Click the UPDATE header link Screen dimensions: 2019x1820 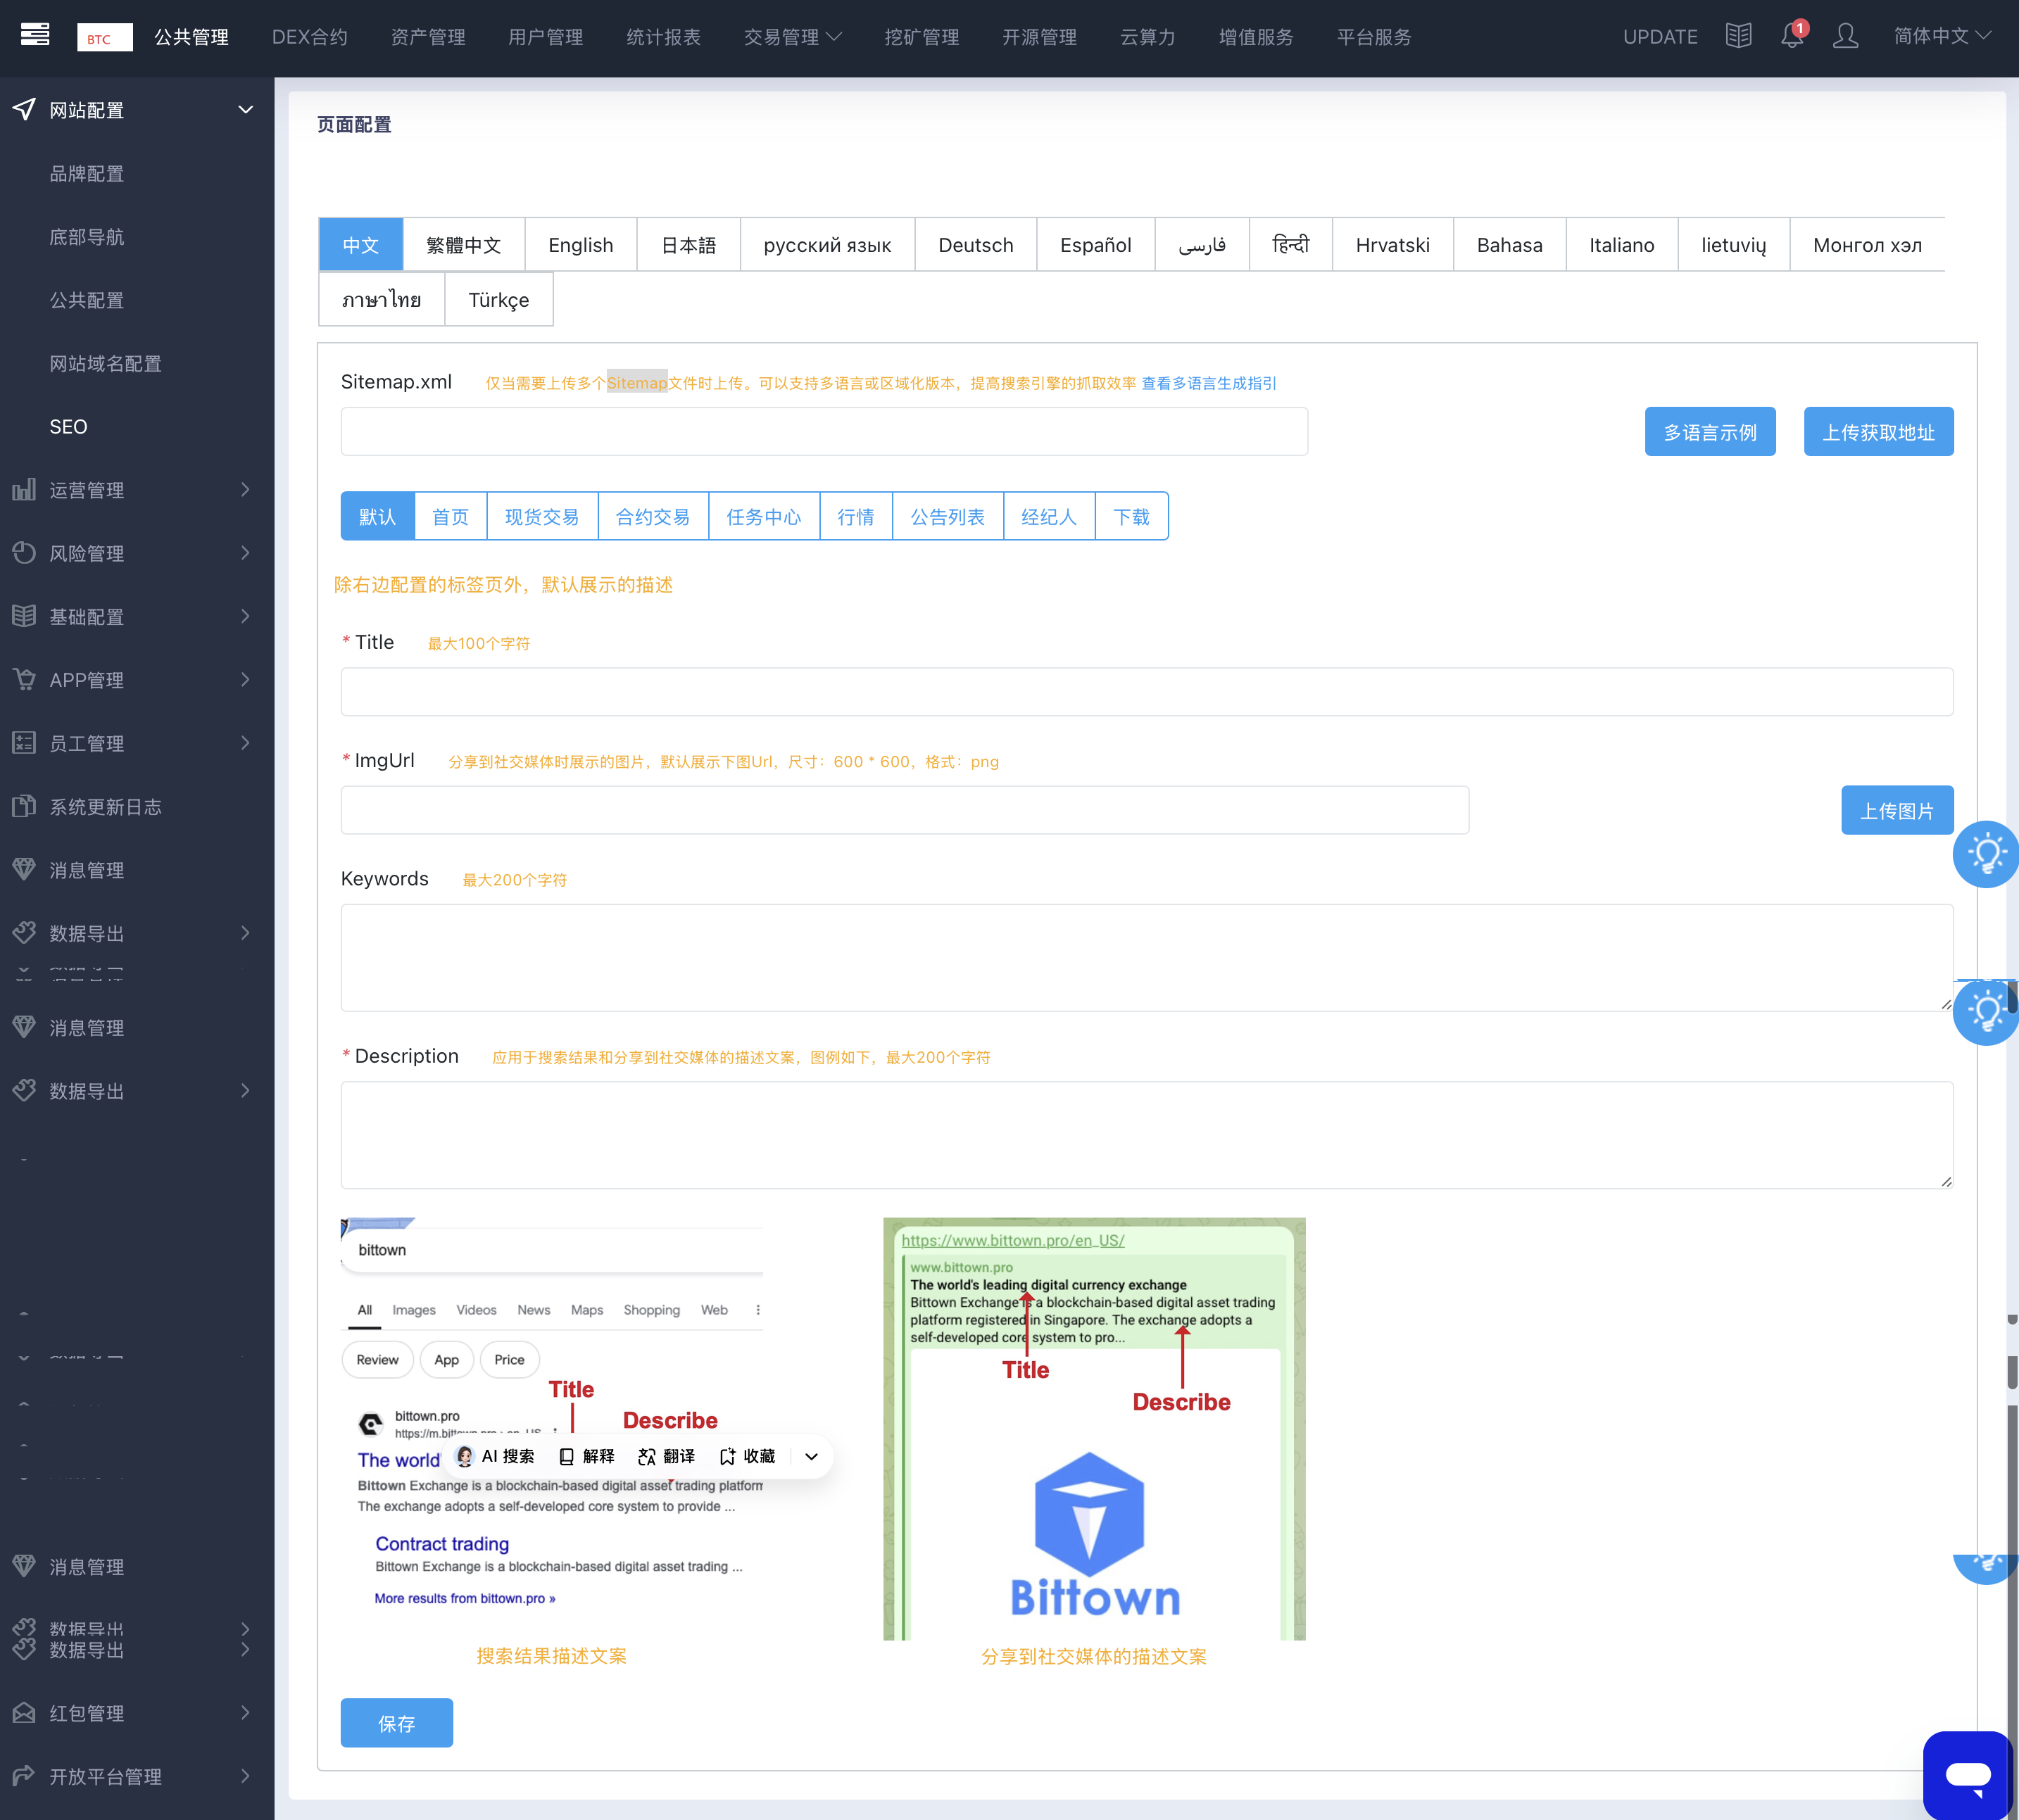1660,37
